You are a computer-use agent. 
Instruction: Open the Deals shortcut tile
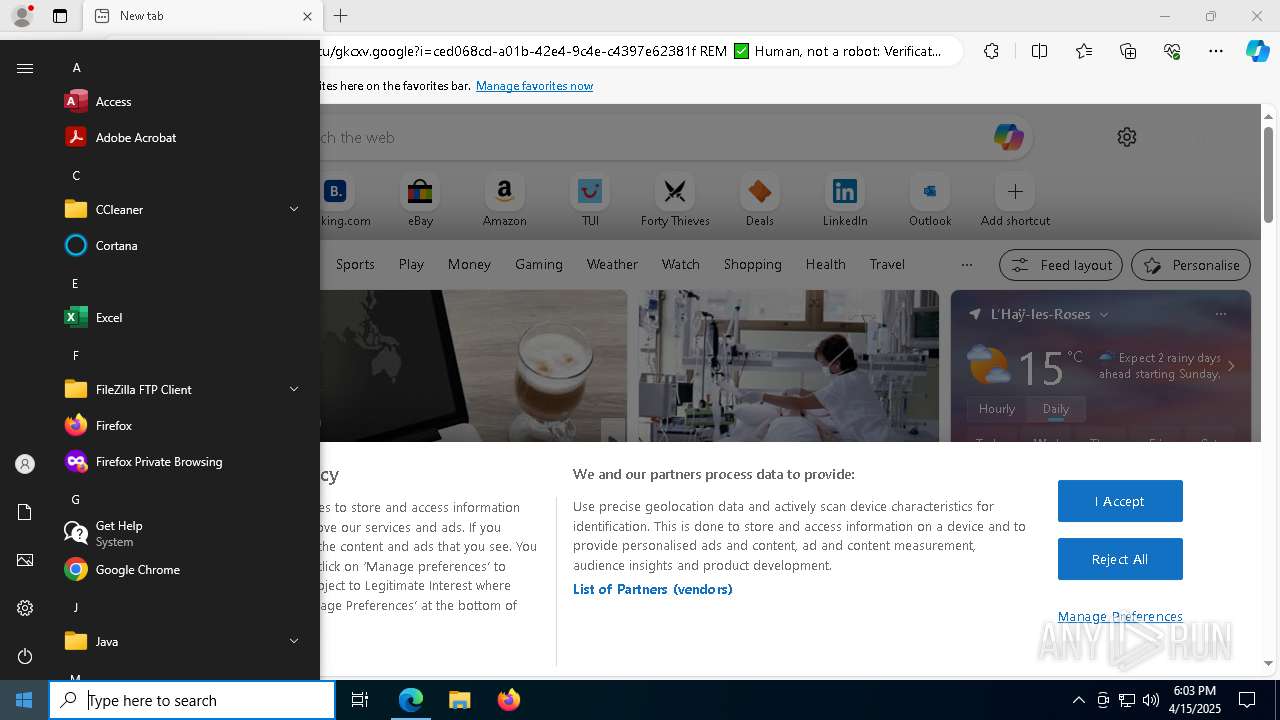759,200
